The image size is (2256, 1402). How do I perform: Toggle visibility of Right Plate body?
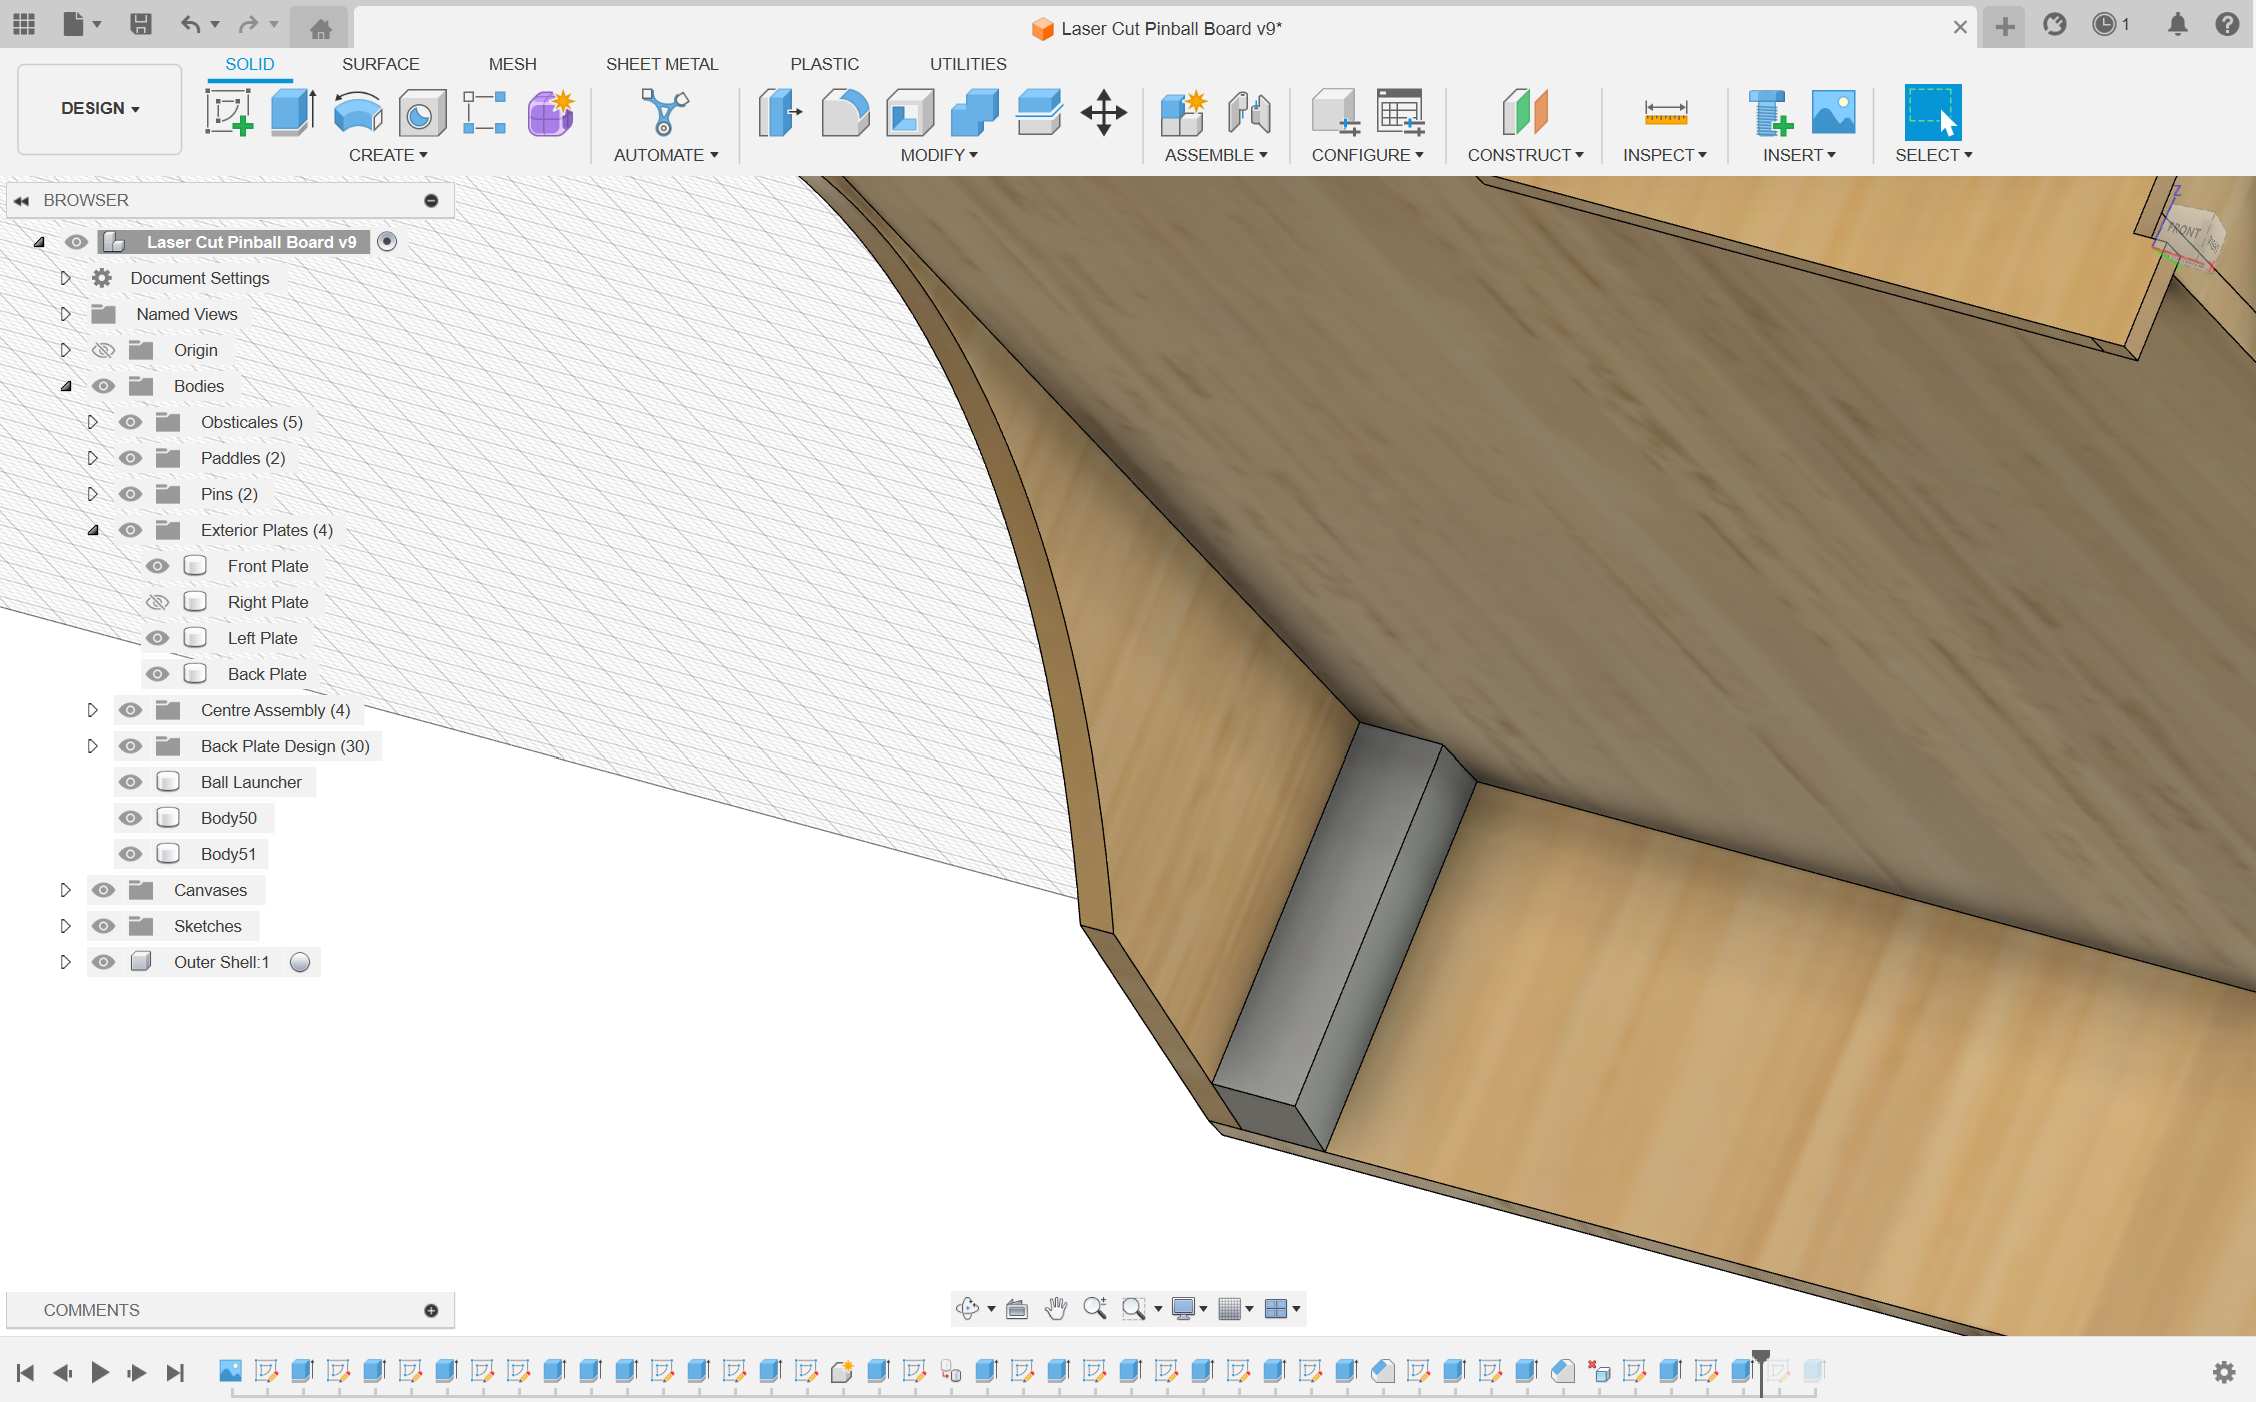coord(157,602)
